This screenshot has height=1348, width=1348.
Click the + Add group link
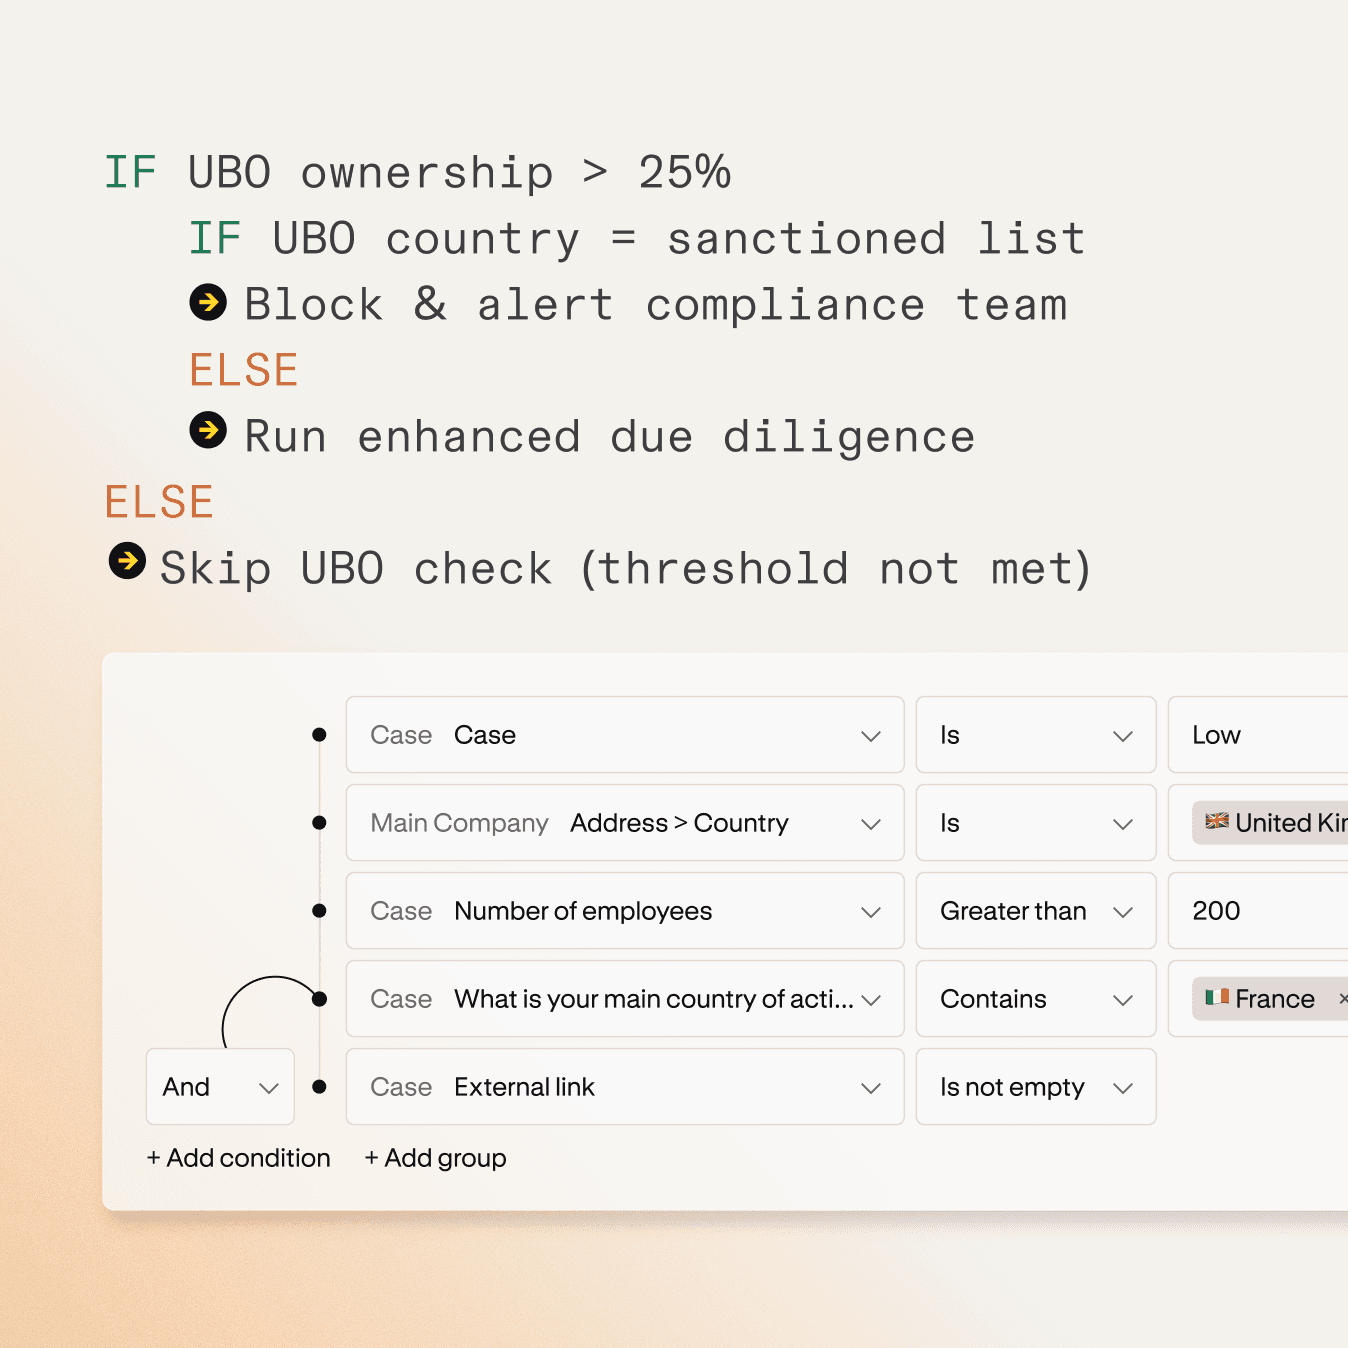(436, 1158)
